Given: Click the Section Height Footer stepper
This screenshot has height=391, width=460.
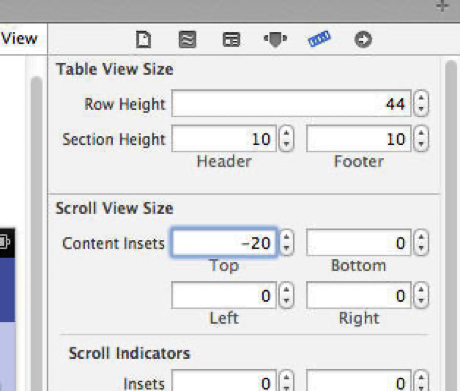Looking at the screenshot, I should click(421, 139).
